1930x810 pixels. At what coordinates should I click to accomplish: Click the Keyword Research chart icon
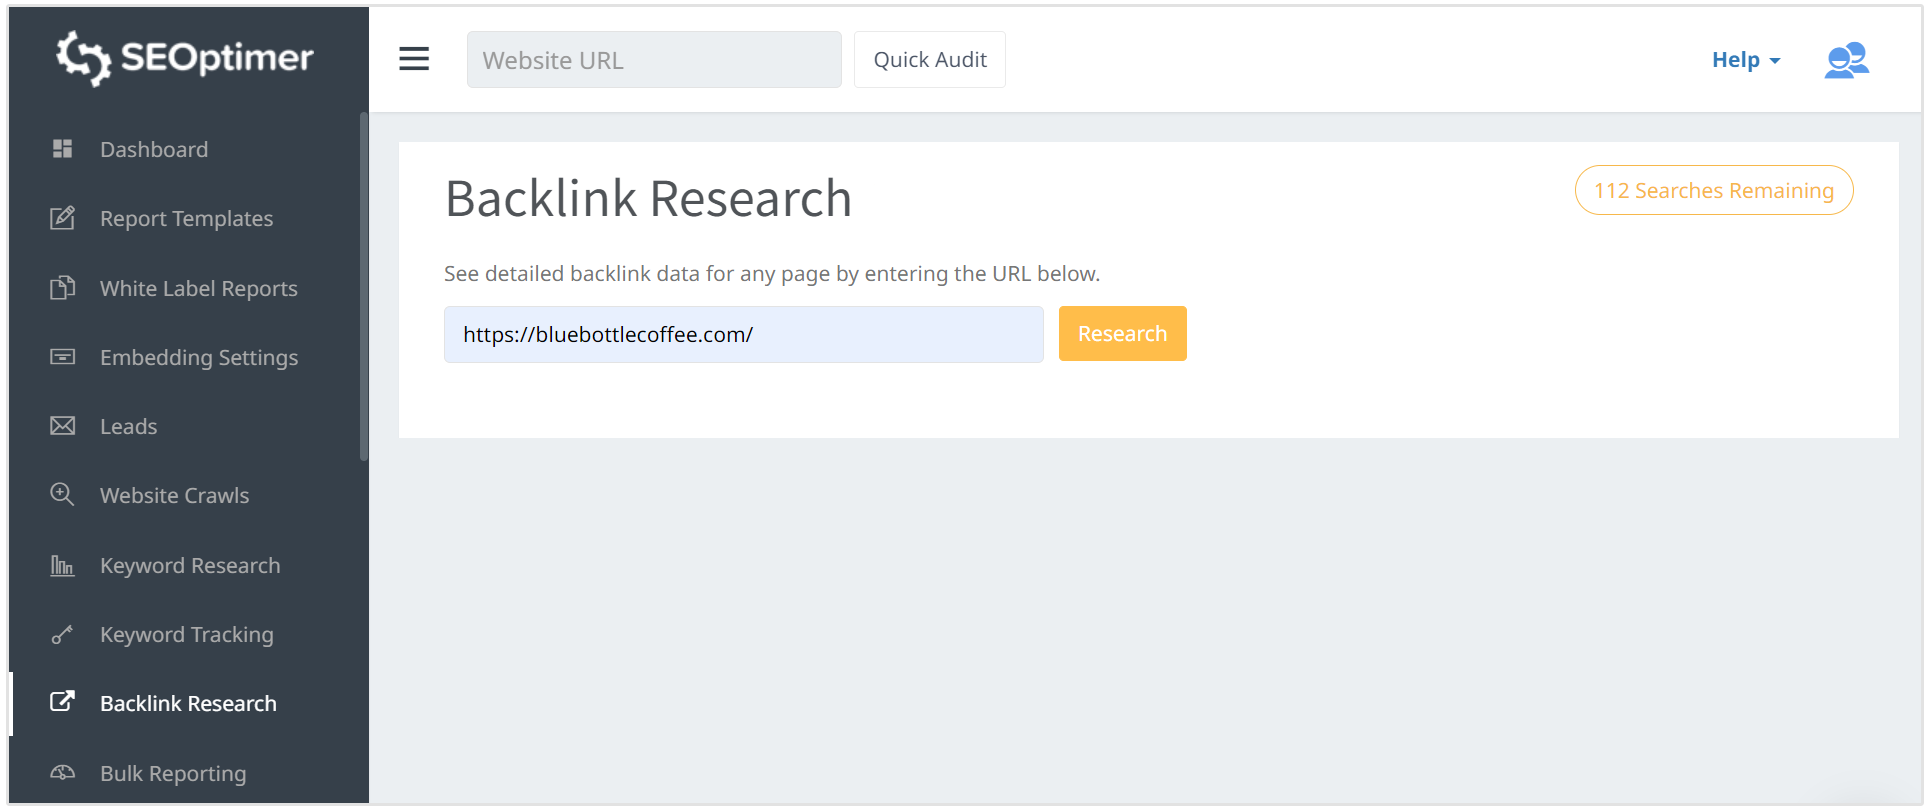62,565
